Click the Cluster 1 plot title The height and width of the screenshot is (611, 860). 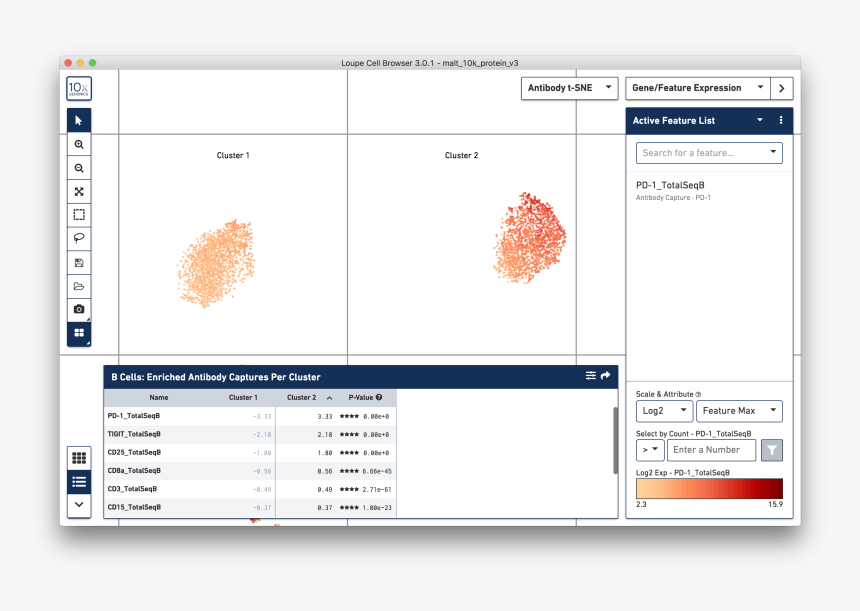(x=233, y=155)
